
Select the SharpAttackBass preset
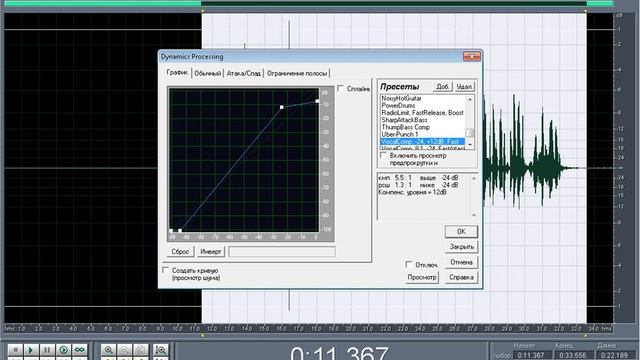coord(422,120)
